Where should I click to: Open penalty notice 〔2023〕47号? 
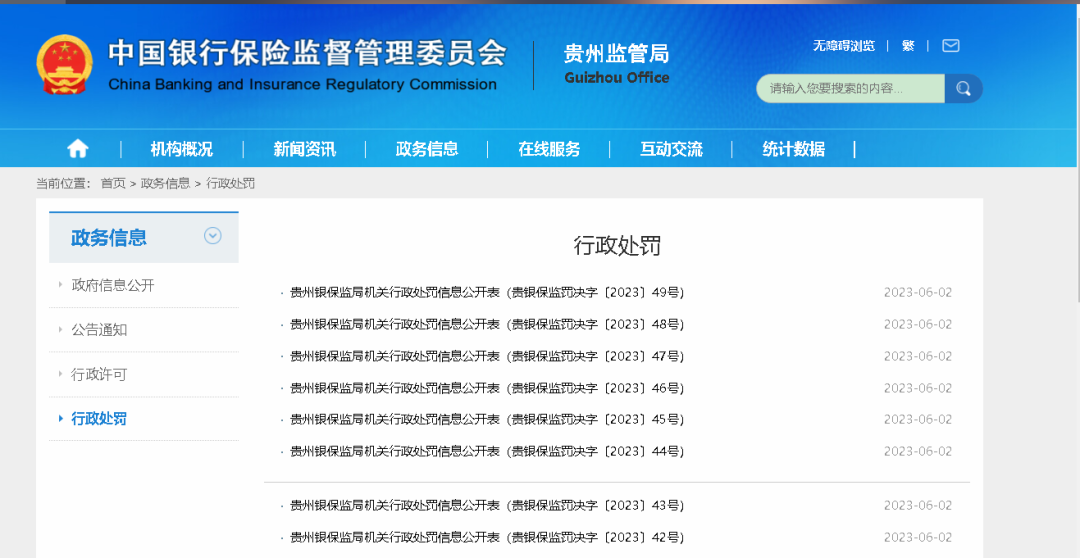click(487, 356)
